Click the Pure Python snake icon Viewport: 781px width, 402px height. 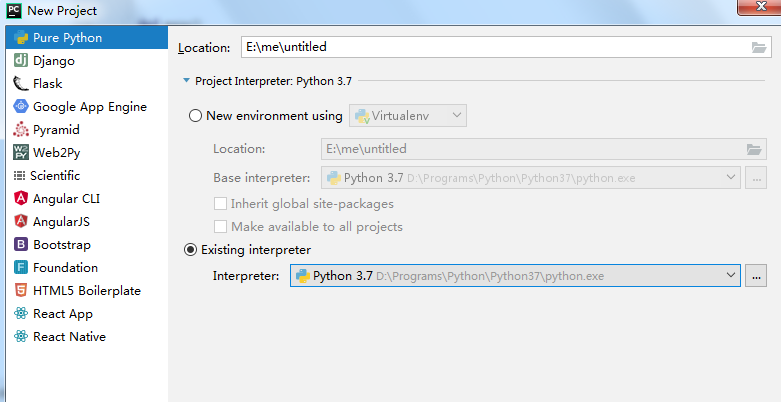(21, 38)
